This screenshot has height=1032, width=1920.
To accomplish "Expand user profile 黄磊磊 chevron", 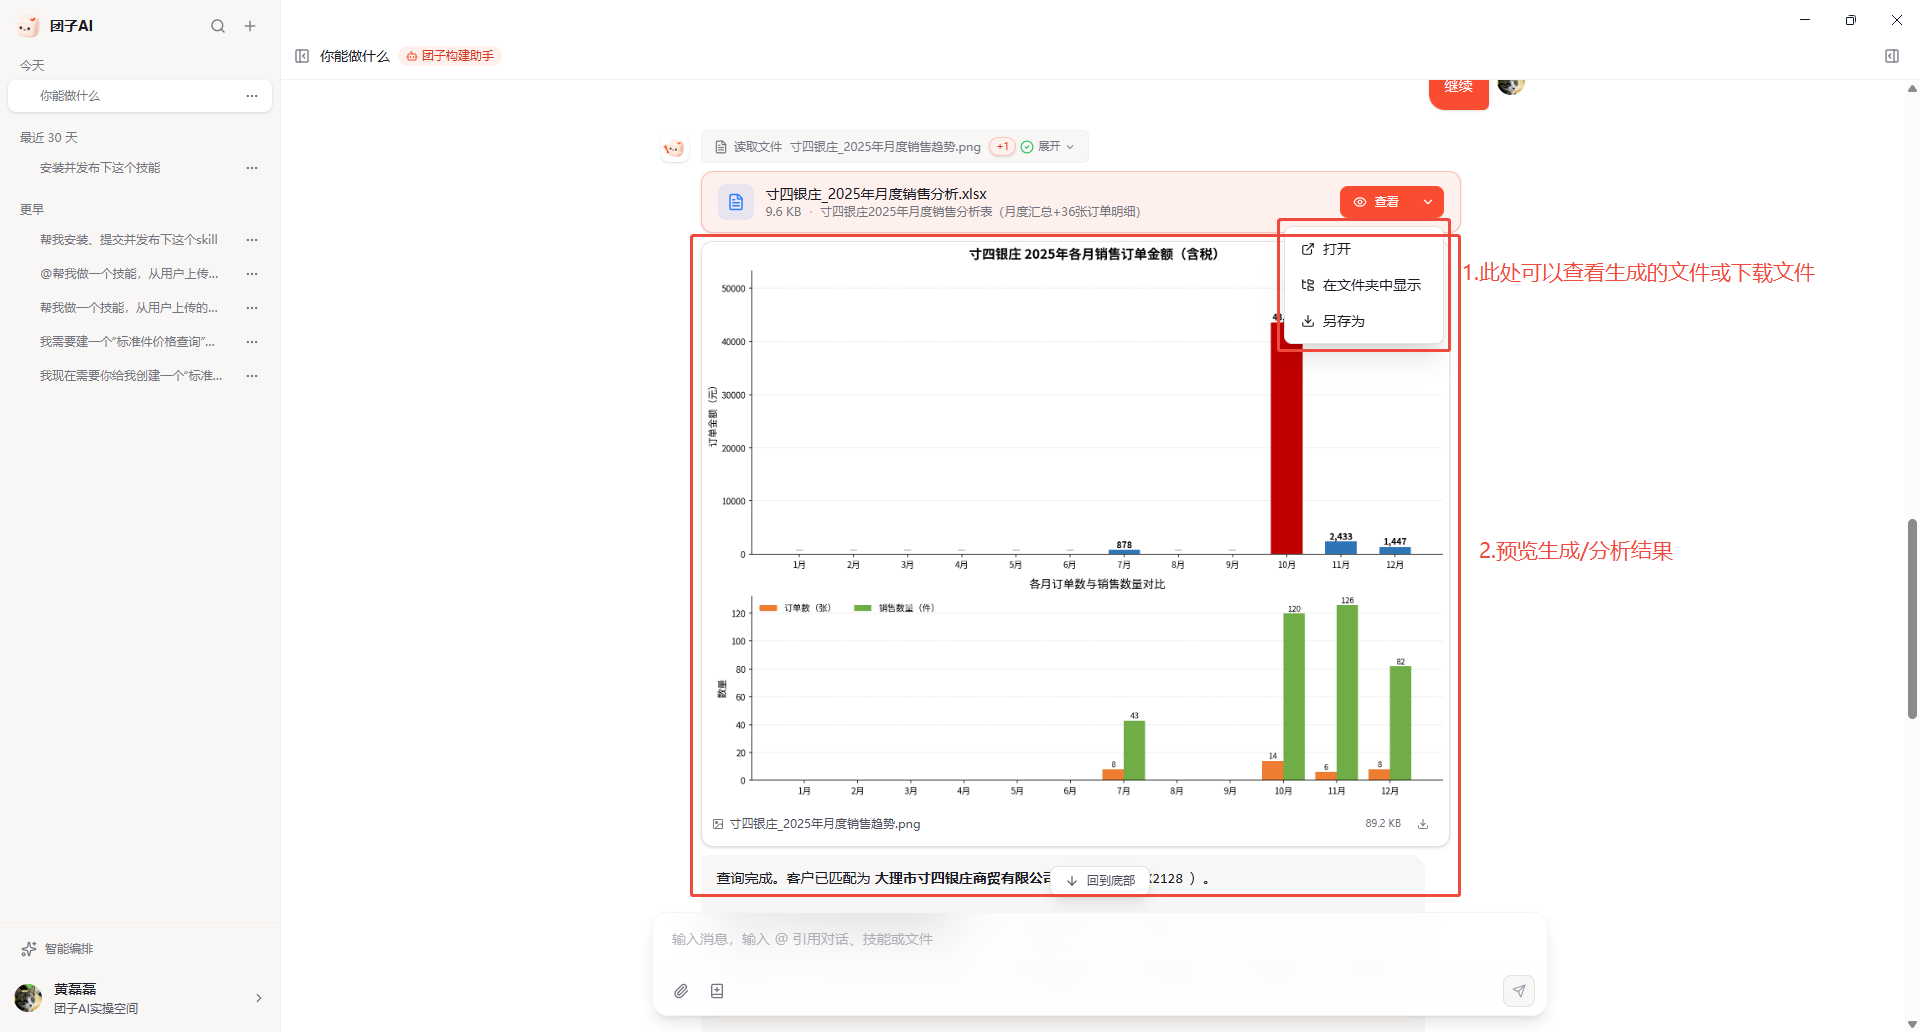I will [259, 998].
